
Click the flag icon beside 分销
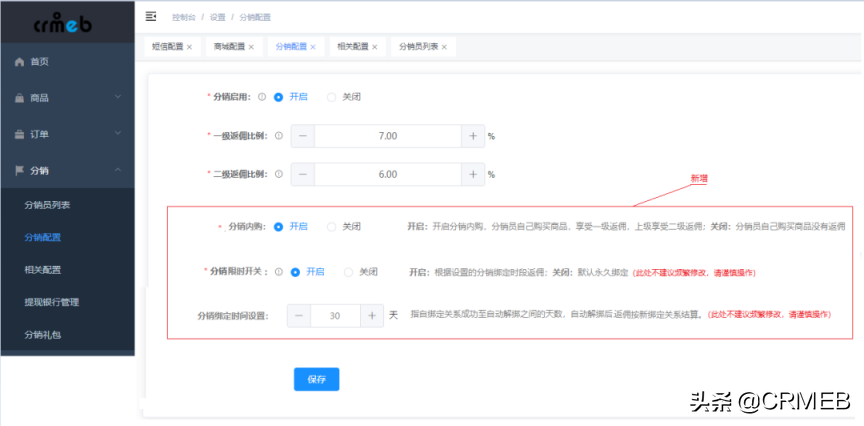click(x=20, y=171)
